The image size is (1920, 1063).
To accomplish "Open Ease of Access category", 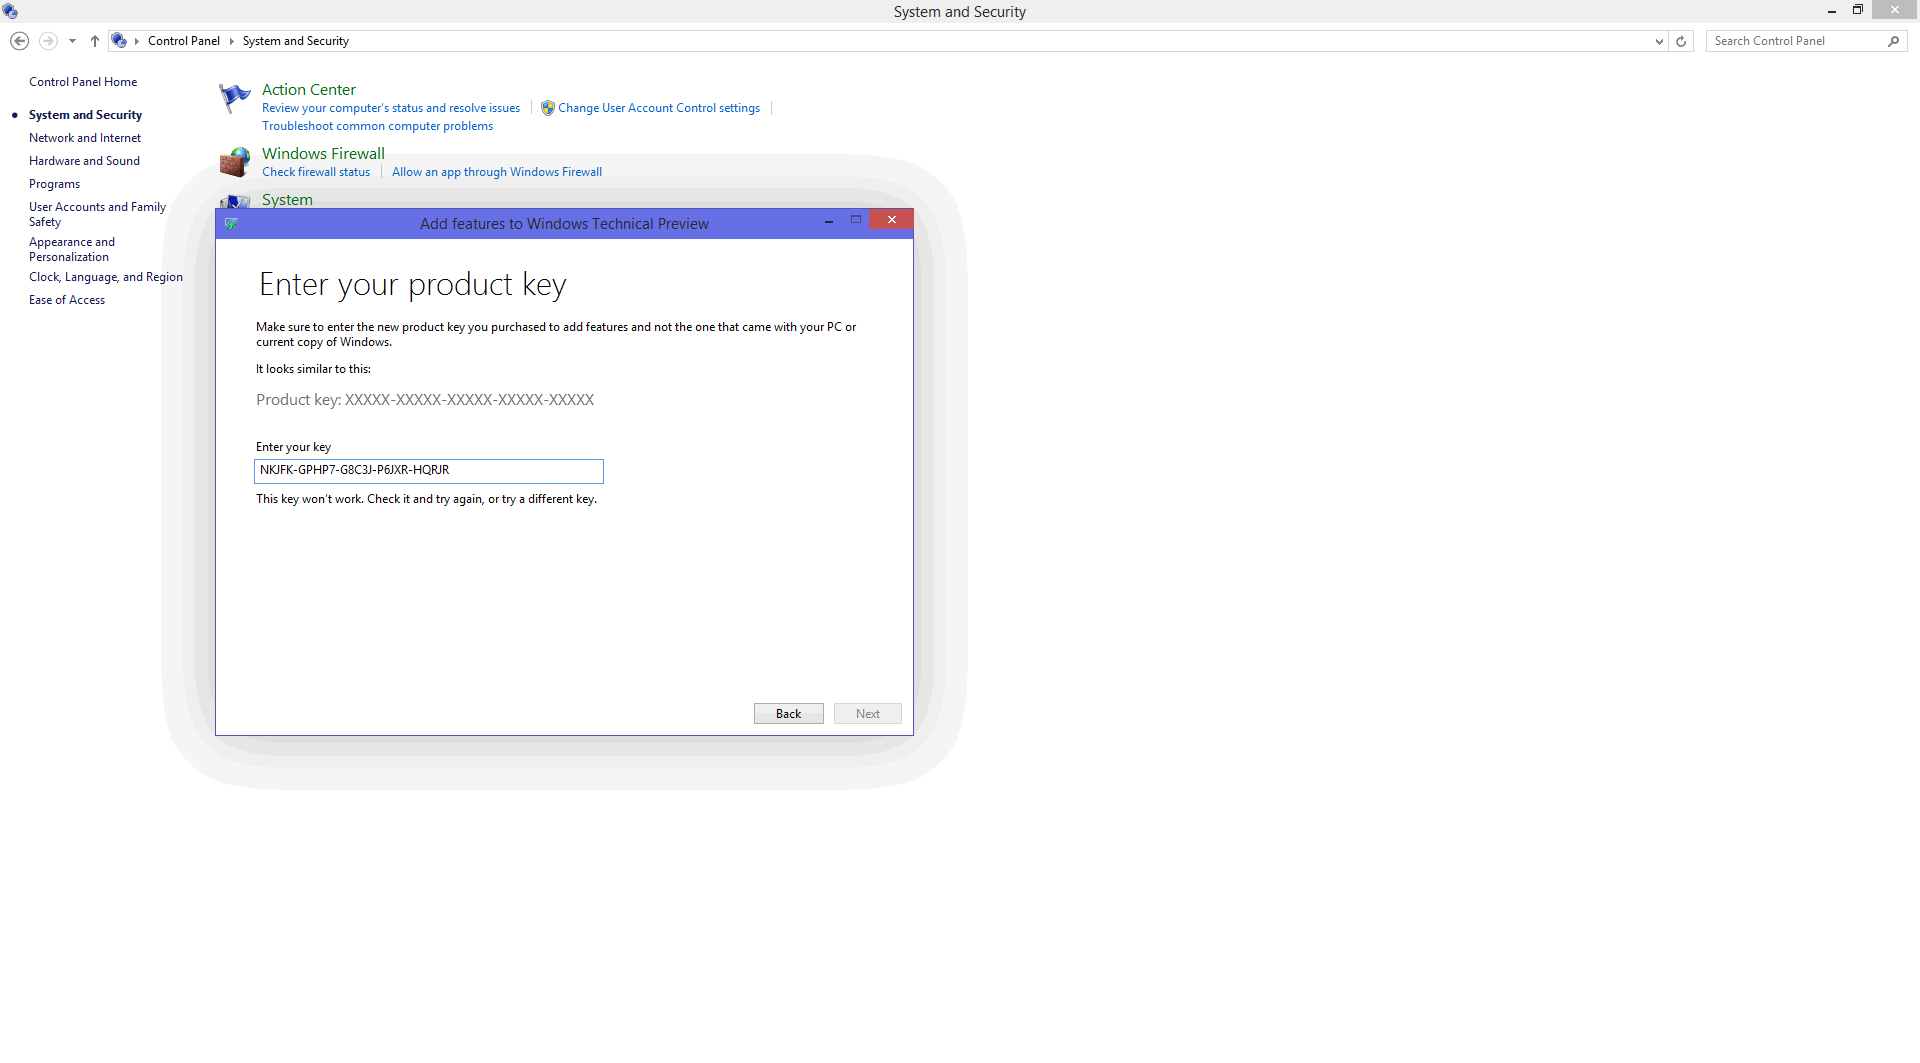I will coord(67,300).
